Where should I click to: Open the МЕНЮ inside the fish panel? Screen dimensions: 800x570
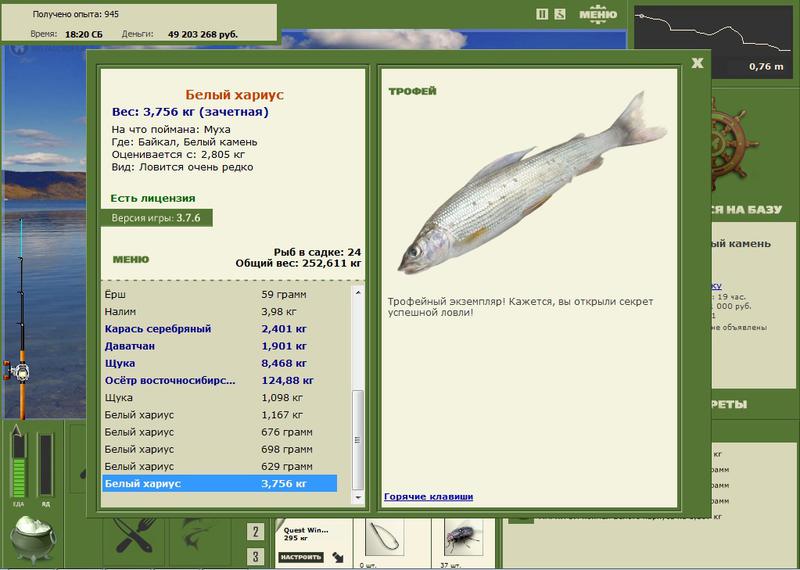[x=131, y=259]
